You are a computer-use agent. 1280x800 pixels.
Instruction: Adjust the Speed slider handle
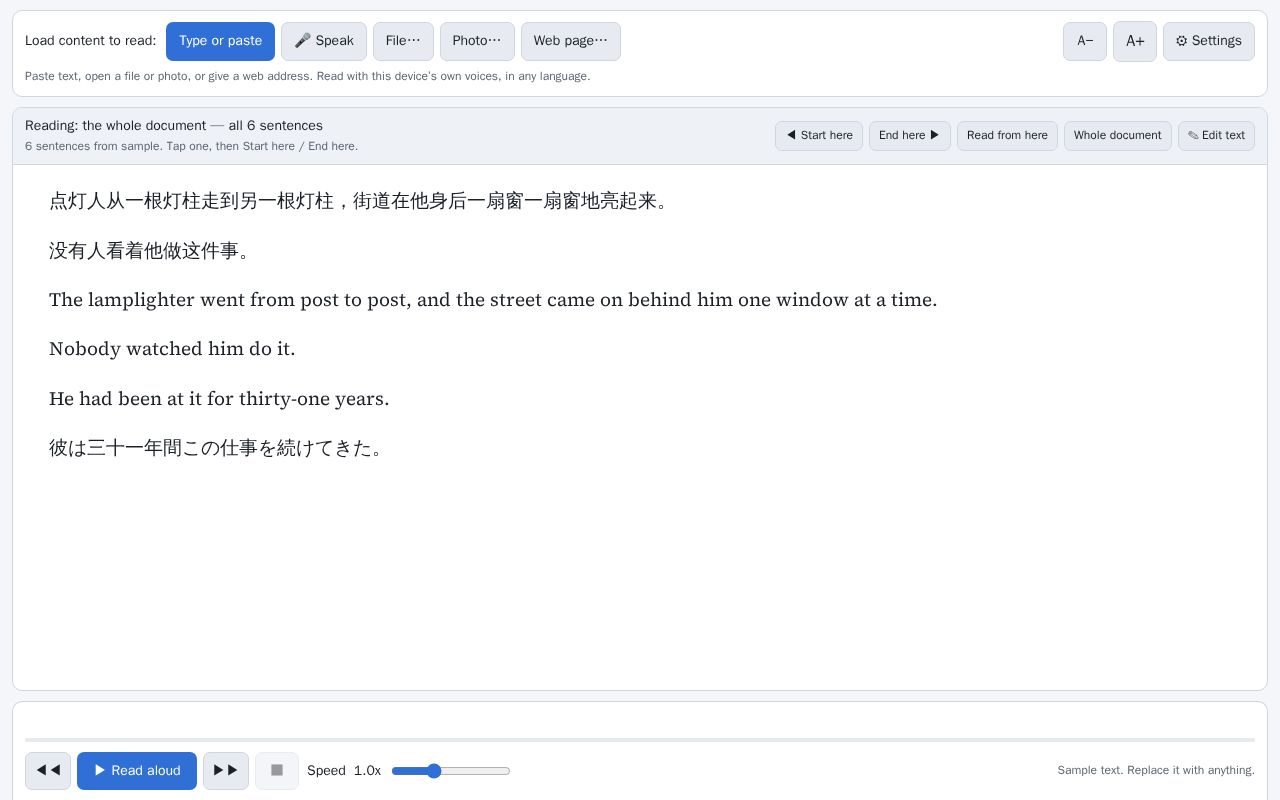click(x=434, y=771)
